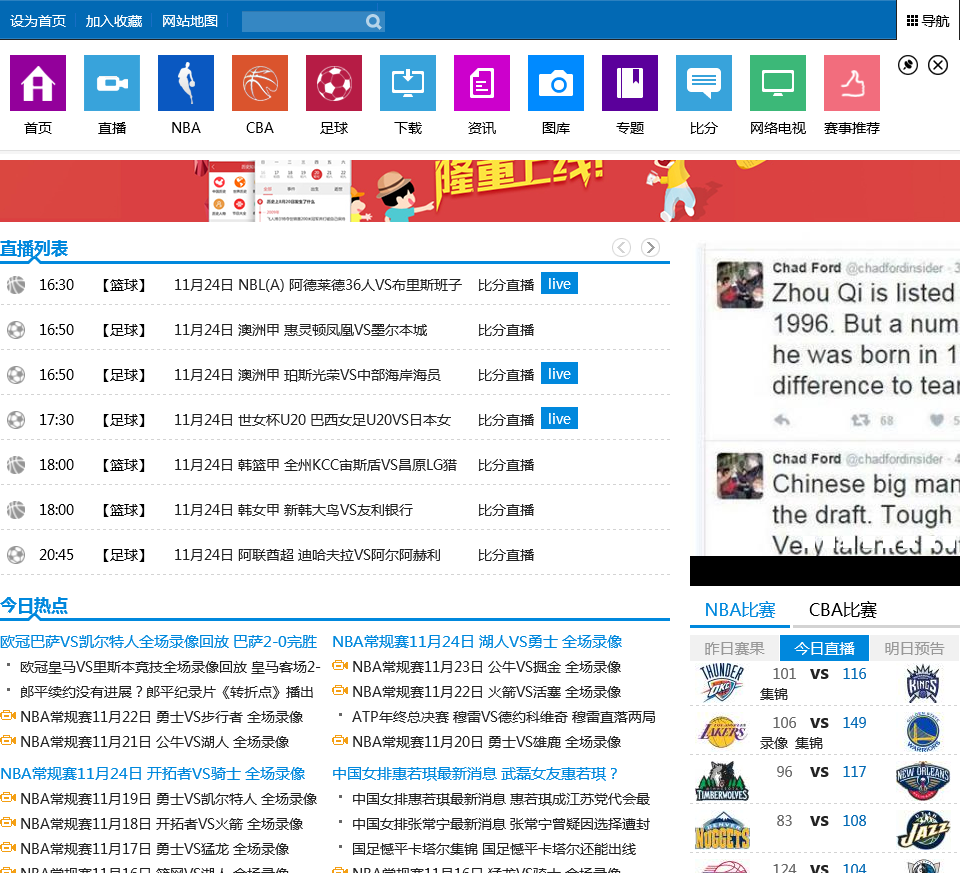Click the Kings team logo

point(923,683)
